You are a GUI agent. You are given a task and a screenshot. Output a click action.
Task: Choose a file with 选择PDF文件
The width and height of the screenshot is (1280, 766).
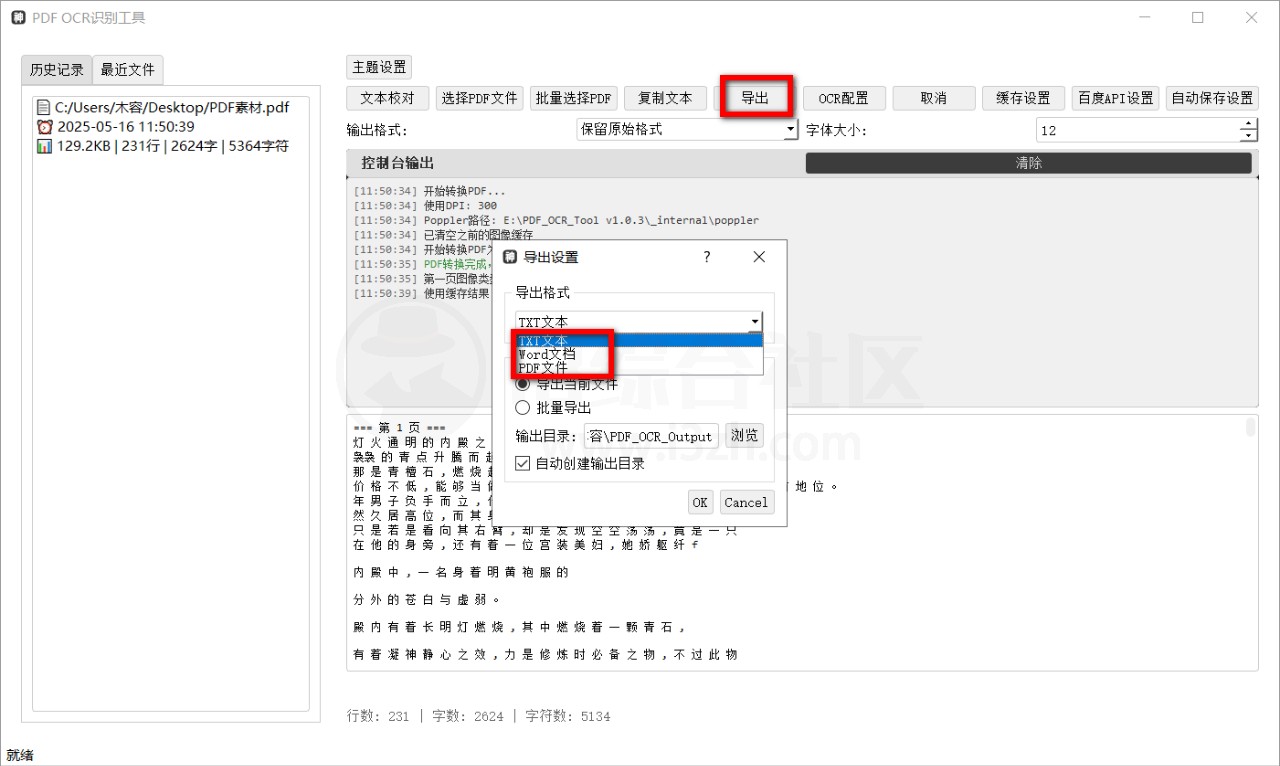479,98
